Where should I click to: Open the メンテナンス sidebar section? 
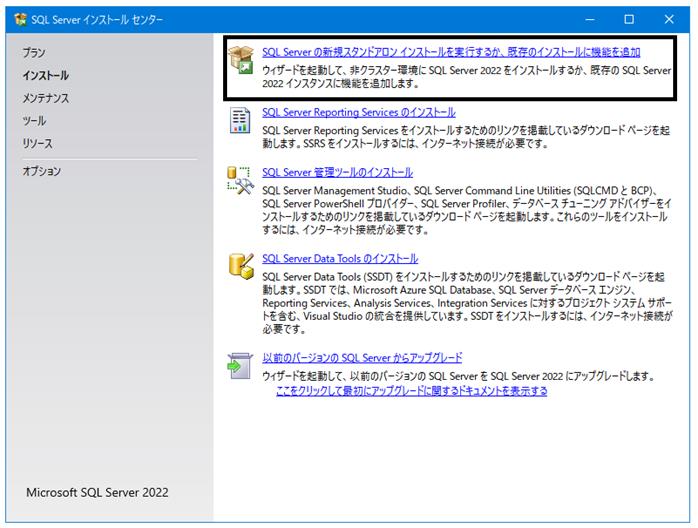(46, 98)
